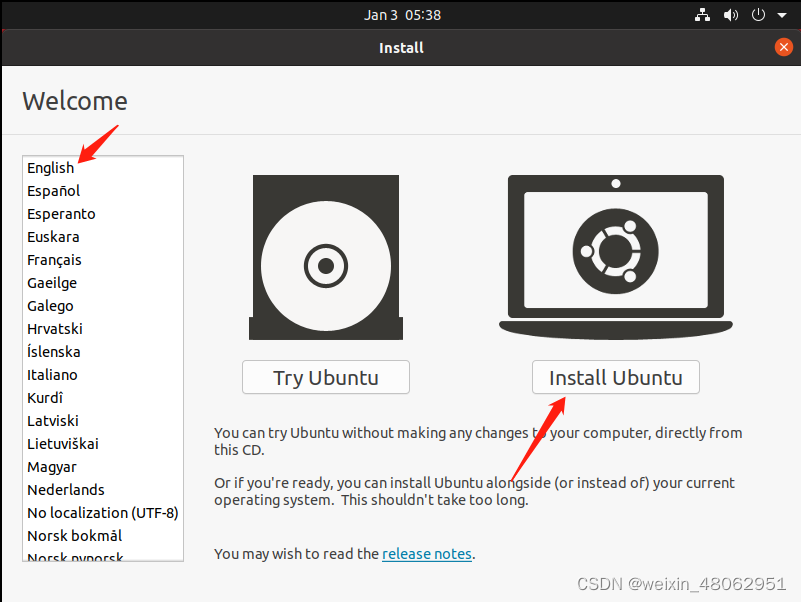Image resolution: width=801 pixels, height=602 pixels.
Task: Pick Italiano in the language list
Action: tap(53, 375)
